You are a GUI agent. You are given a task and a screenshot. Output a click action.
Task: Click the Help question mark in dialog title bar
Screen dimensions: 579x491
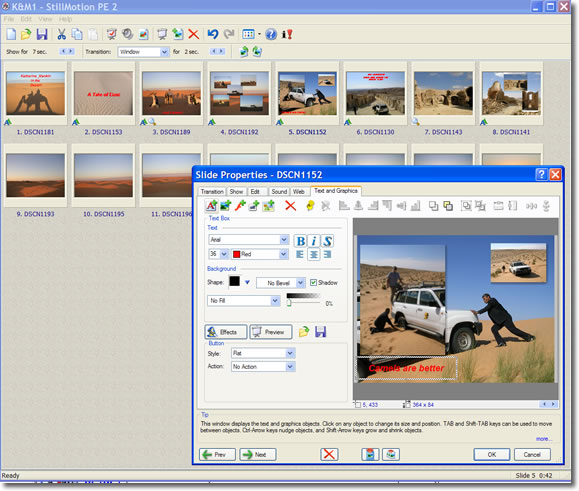(x=541, y=174)
